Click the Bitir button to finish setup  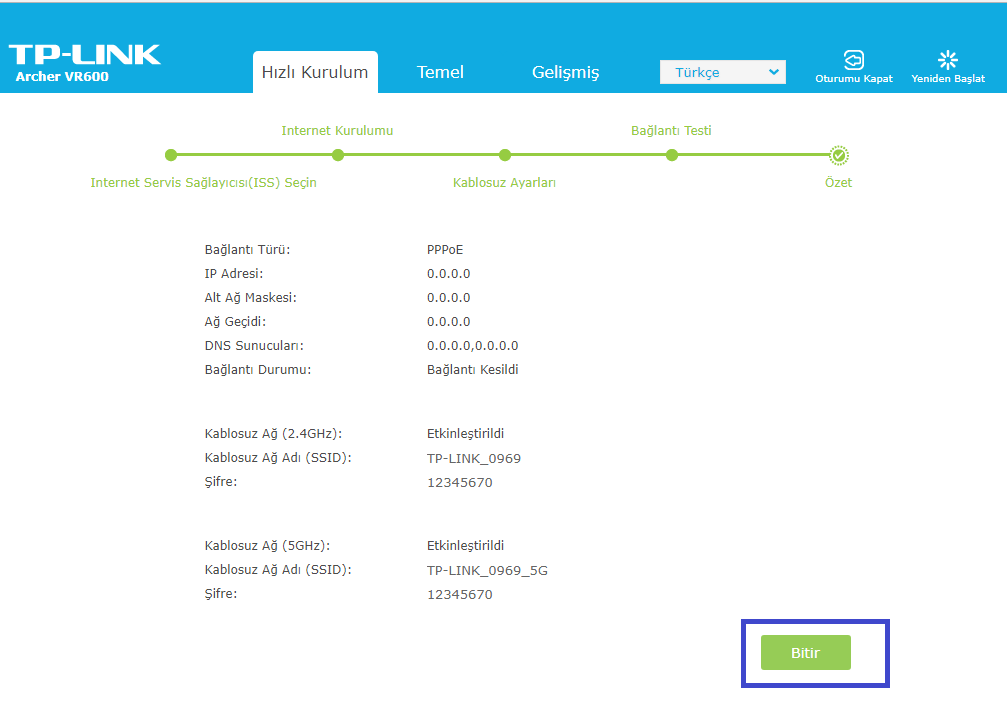pyautogui.click(x=804, y=652)
